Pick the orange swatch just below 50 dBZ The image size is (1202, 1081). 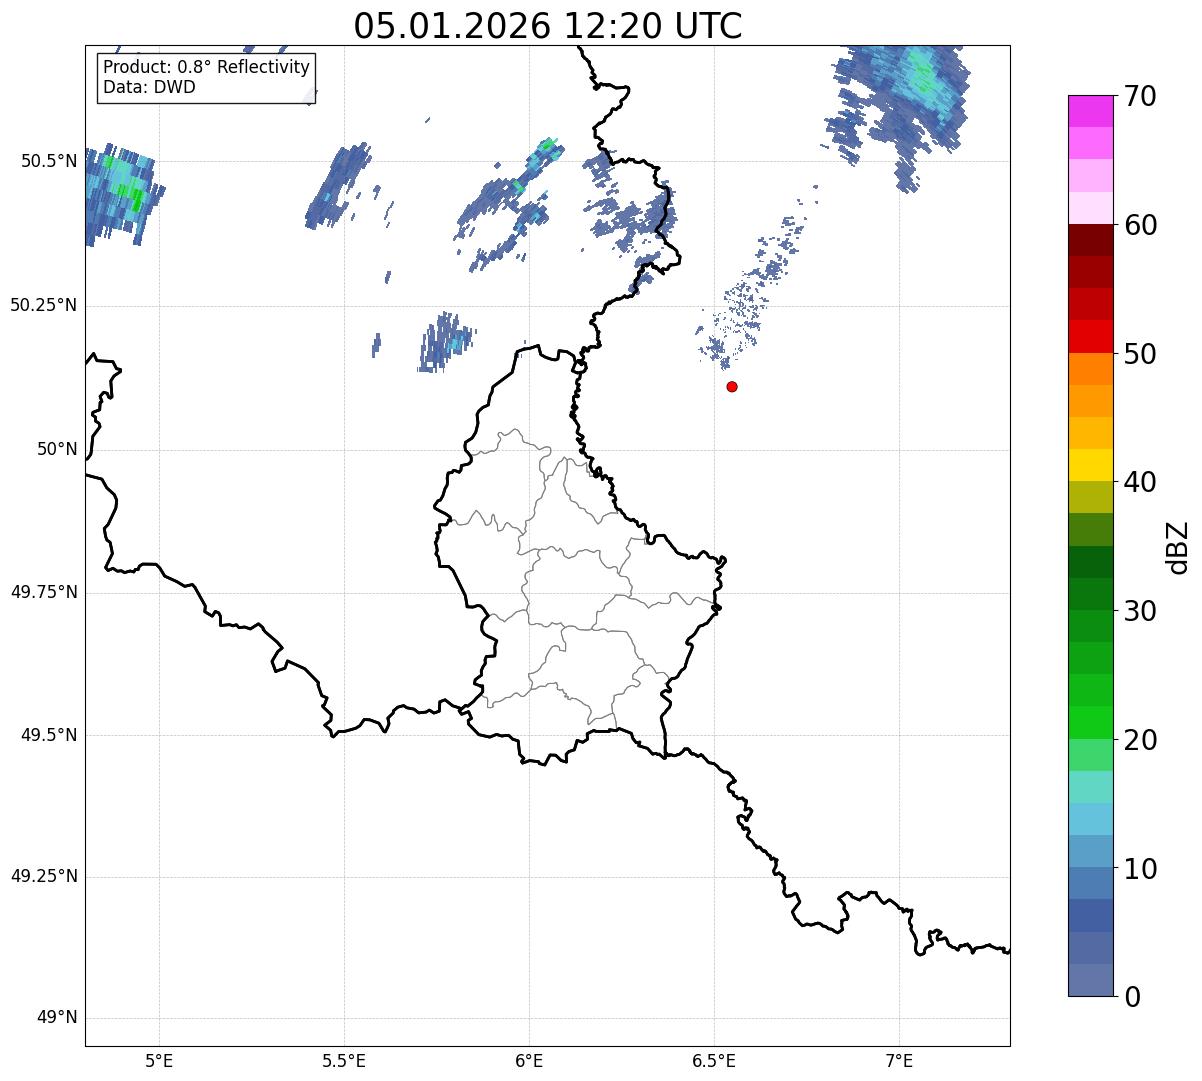tap(1091, 369)
